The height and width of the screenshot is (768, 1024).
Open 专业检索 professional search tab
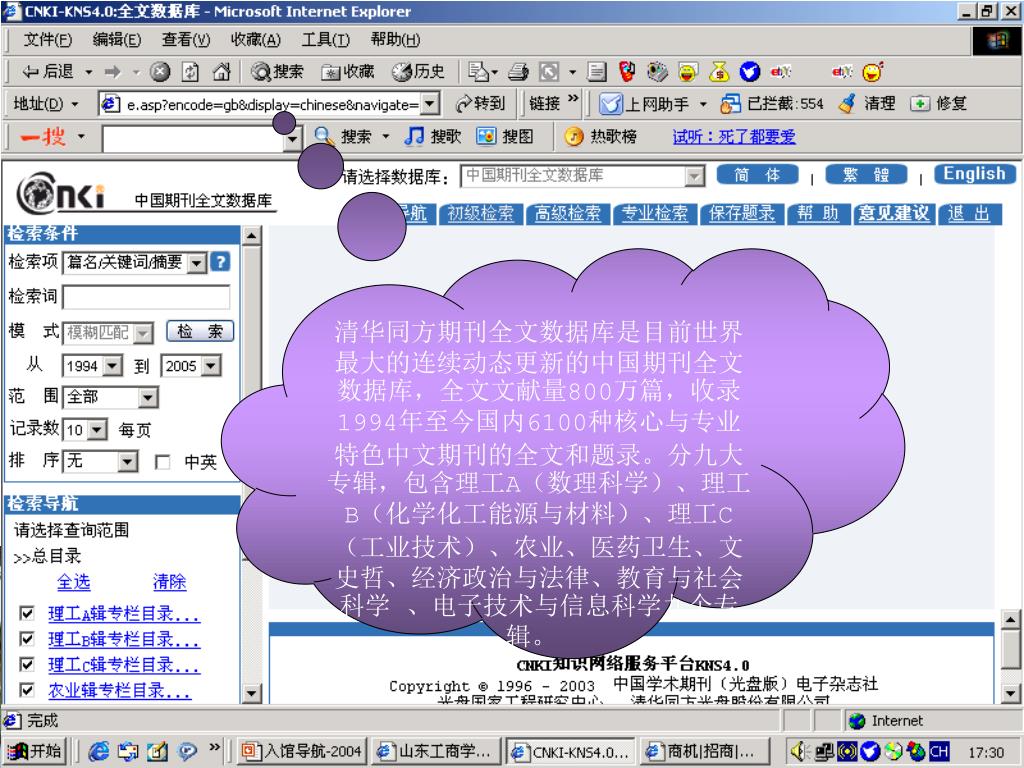[654, 214]
